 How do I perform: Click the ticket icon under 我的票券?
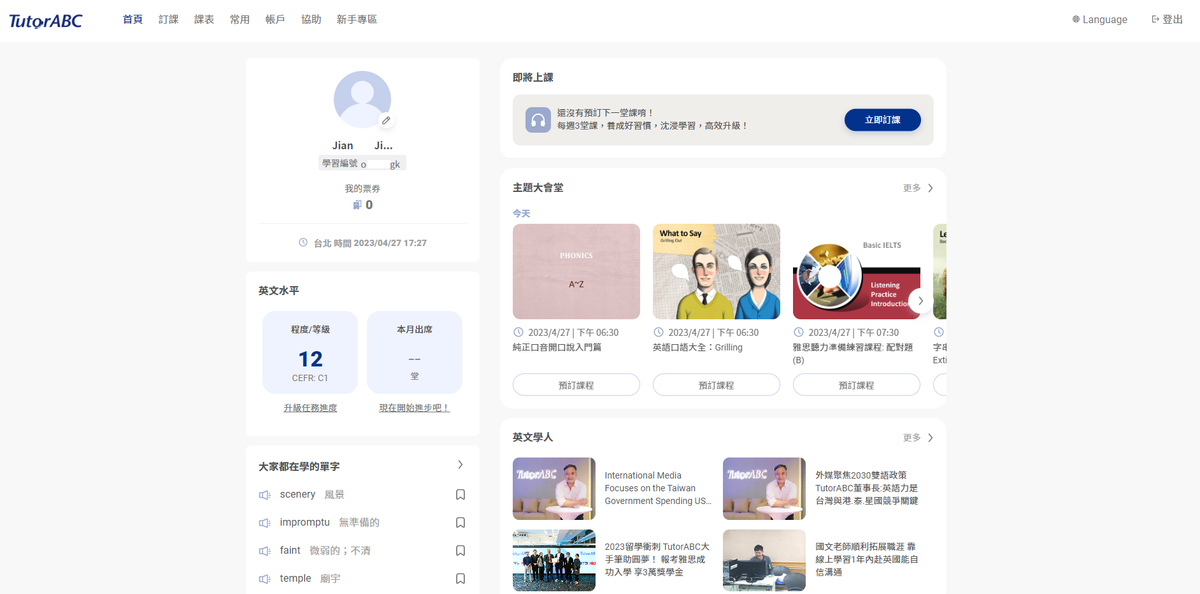click(356, 205)
